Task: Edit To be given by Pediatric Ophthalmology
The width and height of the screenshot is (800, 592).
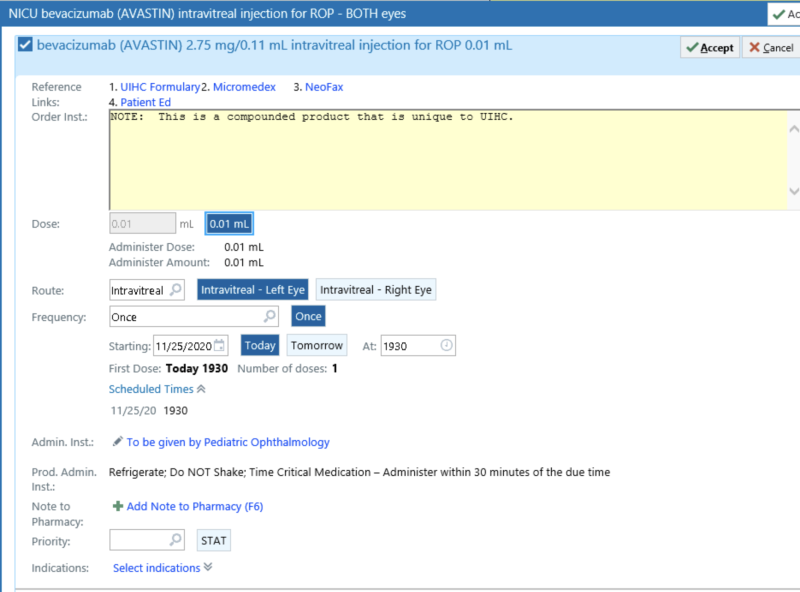Action: click(x=228, y=442)
